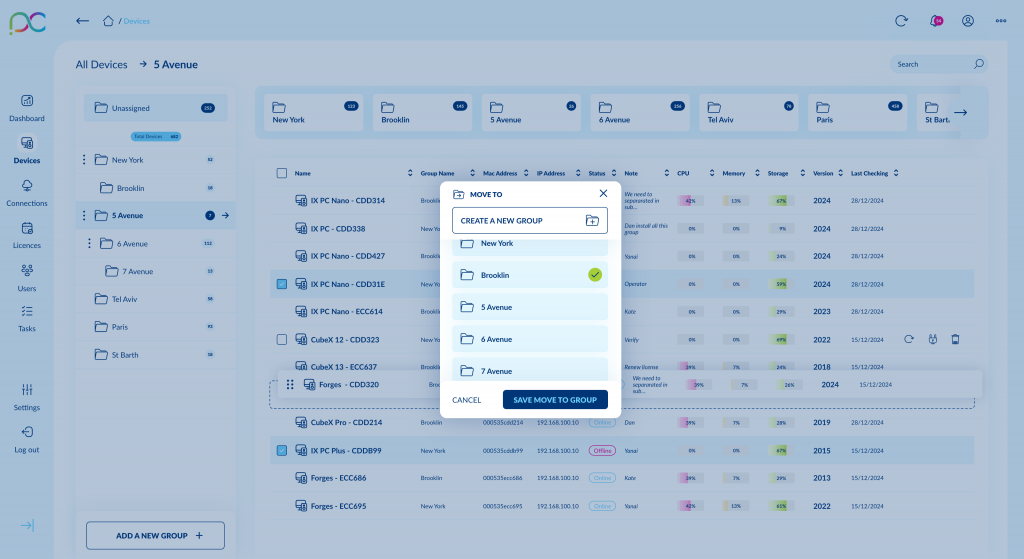This screenshot has width=1024, height=559.
Task: Click plug icon on CubeX 12 row
Action: coord(933,339)
